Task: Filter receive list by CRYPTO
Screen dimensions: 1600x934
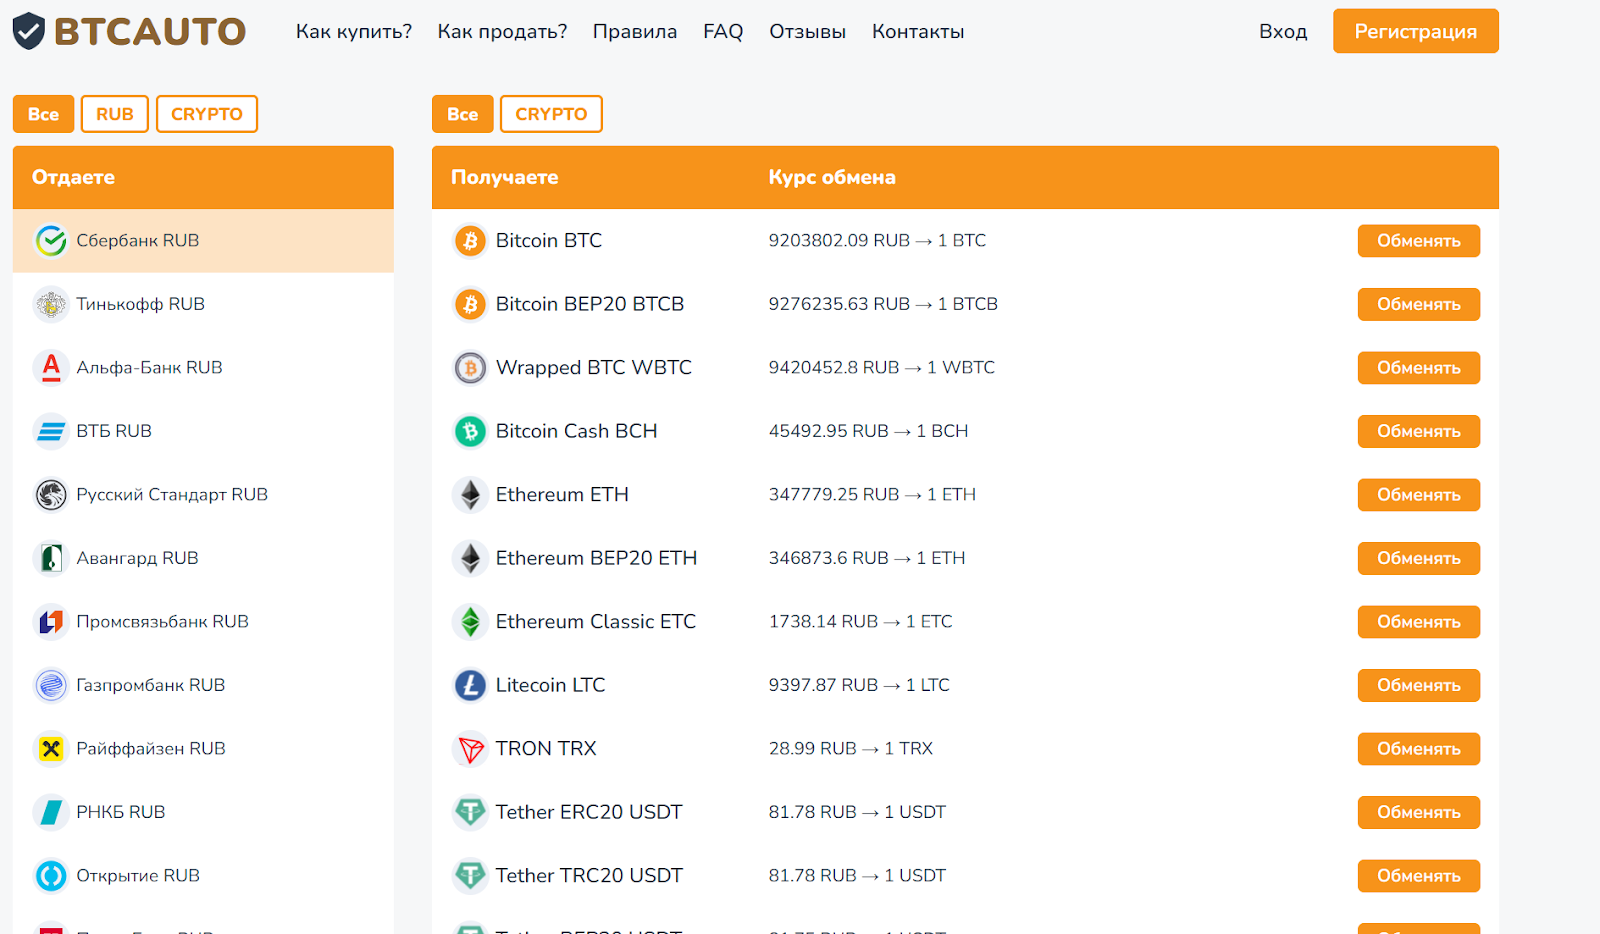Action: coord(551,114)
